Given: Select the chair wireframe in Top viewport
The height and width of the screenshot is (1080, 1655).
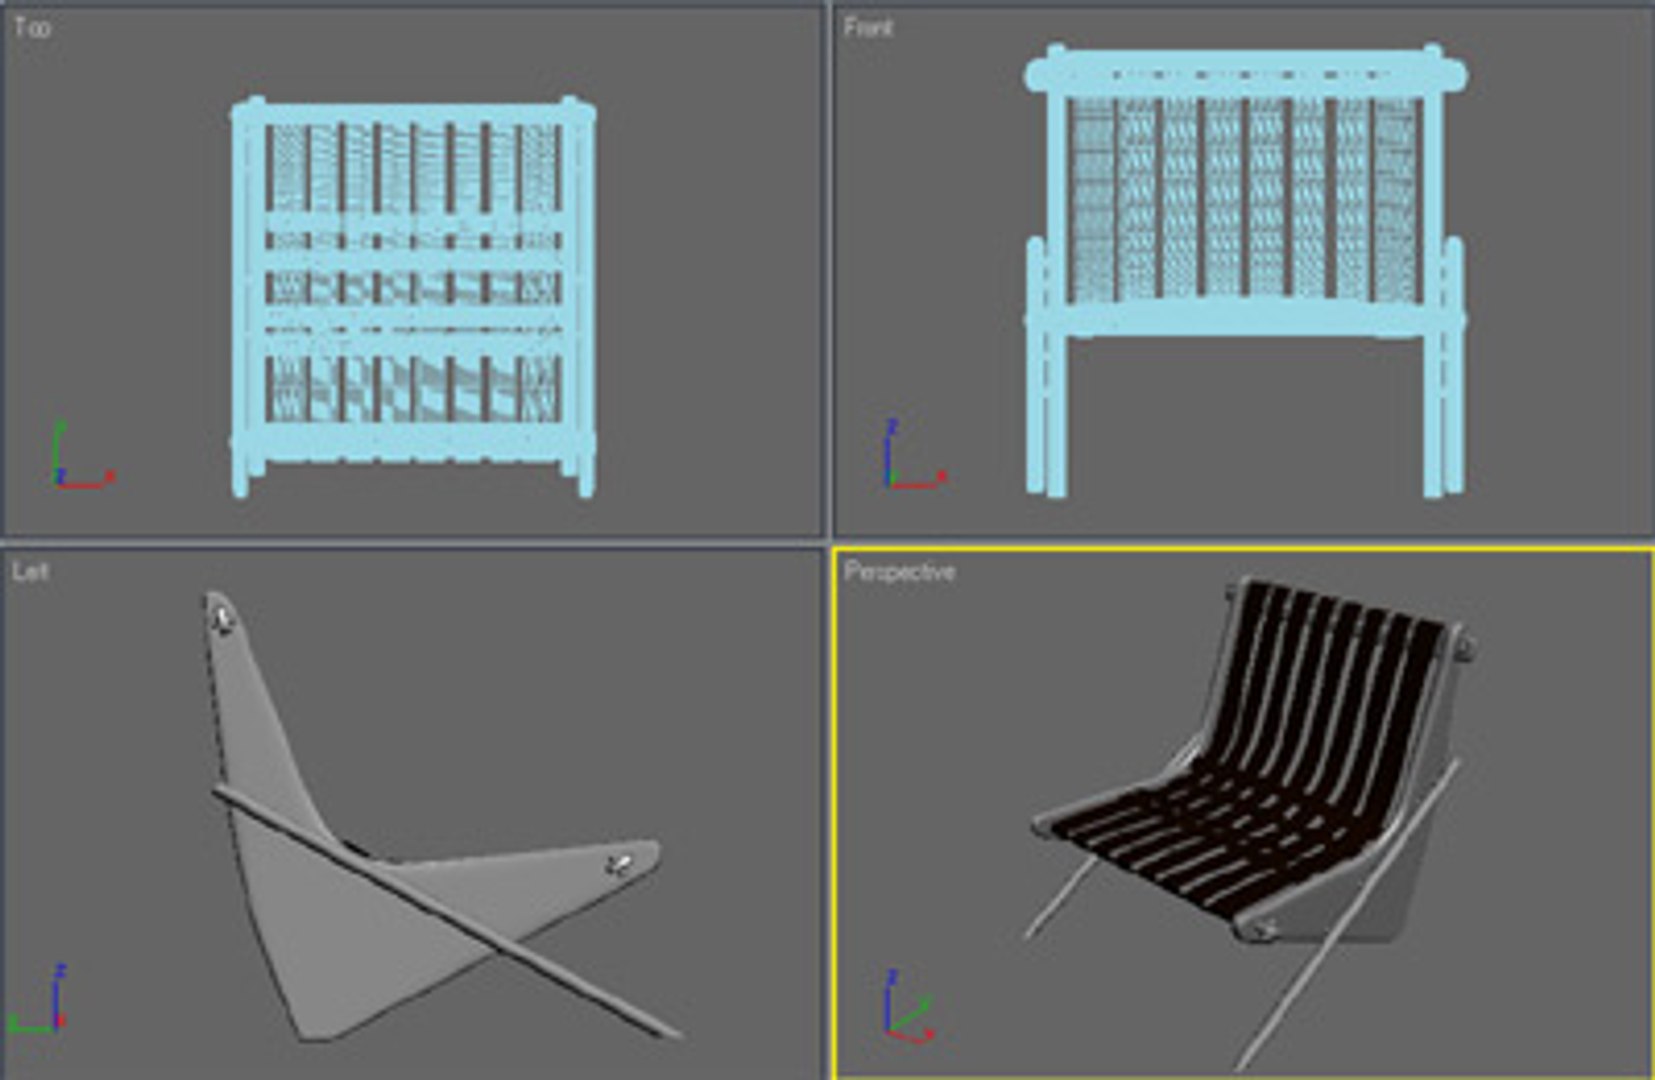Looking at the screenshot, I should pyautogui.click(x=412, y=297).
